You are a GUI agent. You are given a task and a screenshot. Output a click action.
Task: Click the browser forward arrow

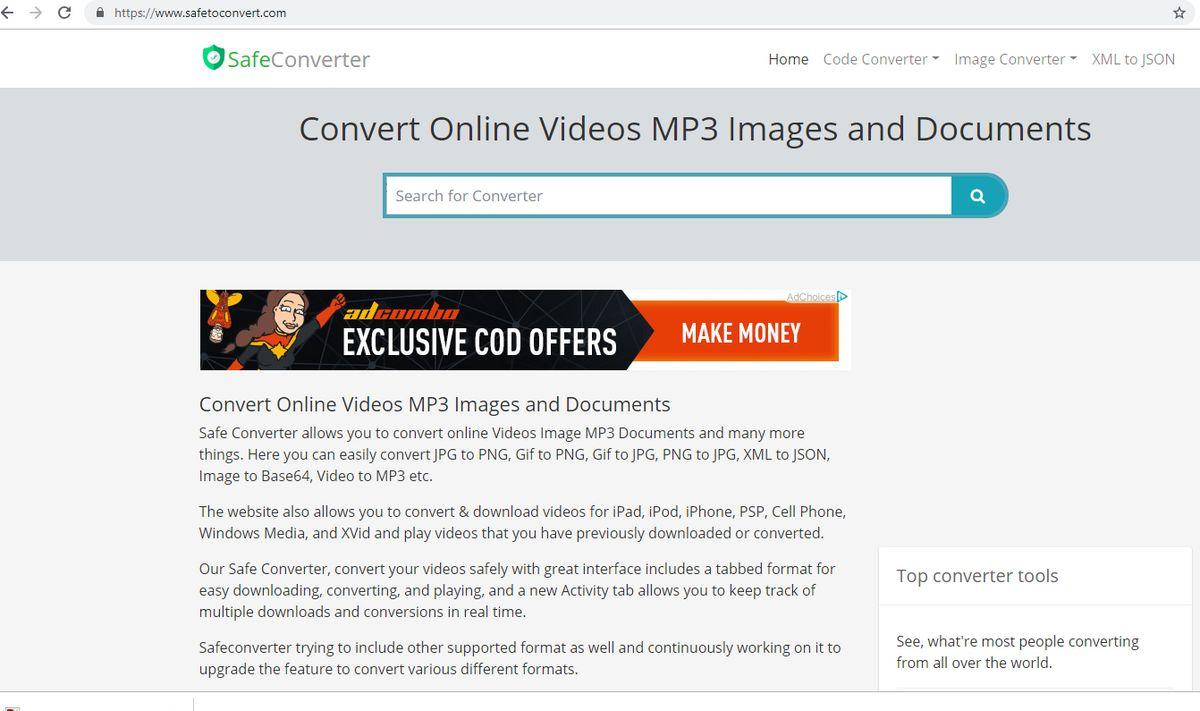(36, 13)
